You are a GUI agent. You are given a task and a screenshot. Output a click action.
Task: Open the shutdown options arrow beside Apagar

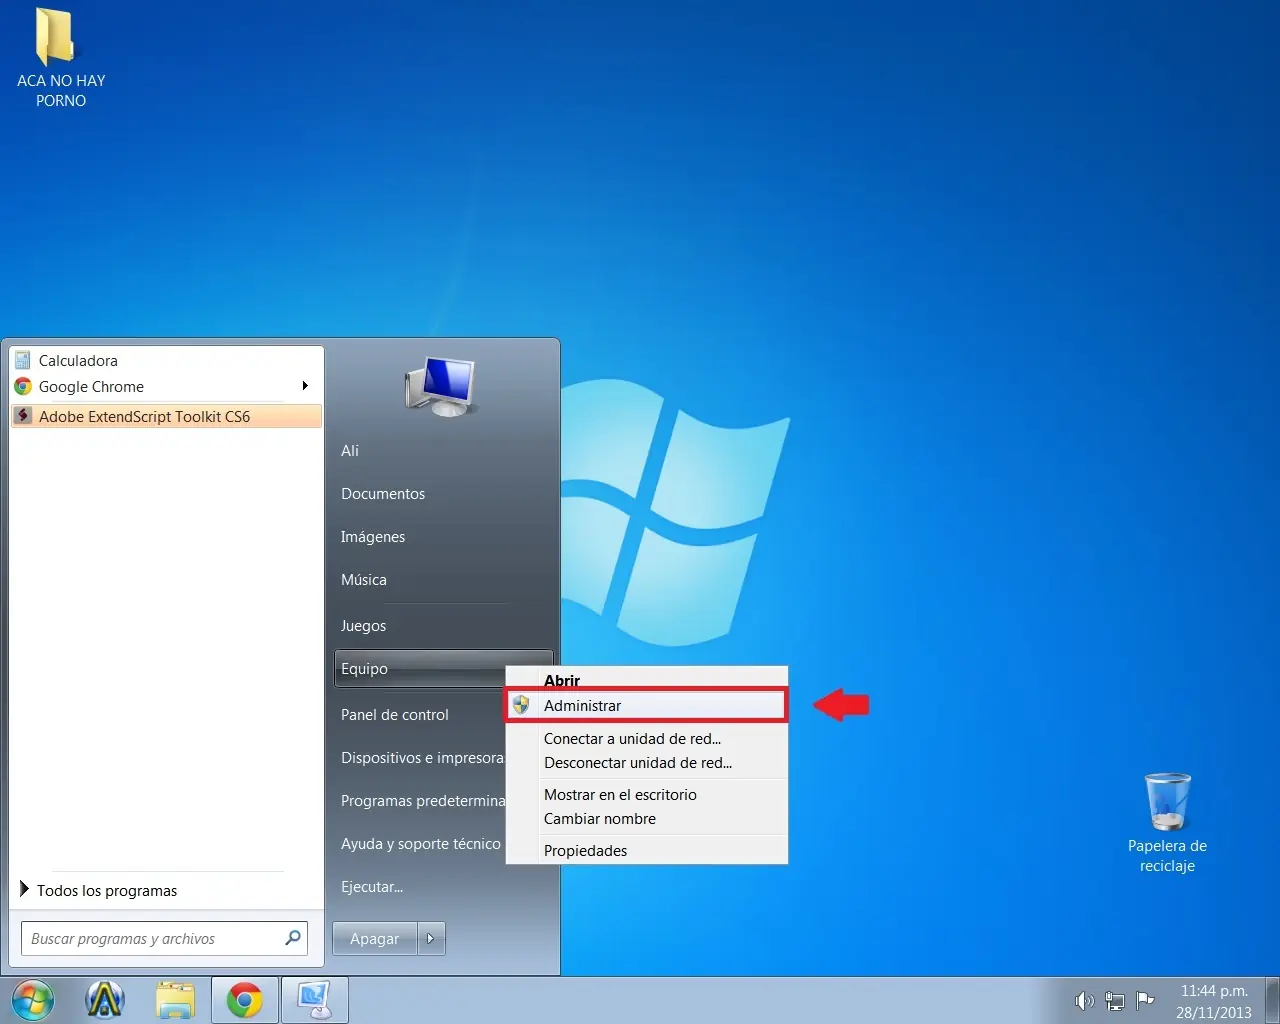tap(431, 938)
